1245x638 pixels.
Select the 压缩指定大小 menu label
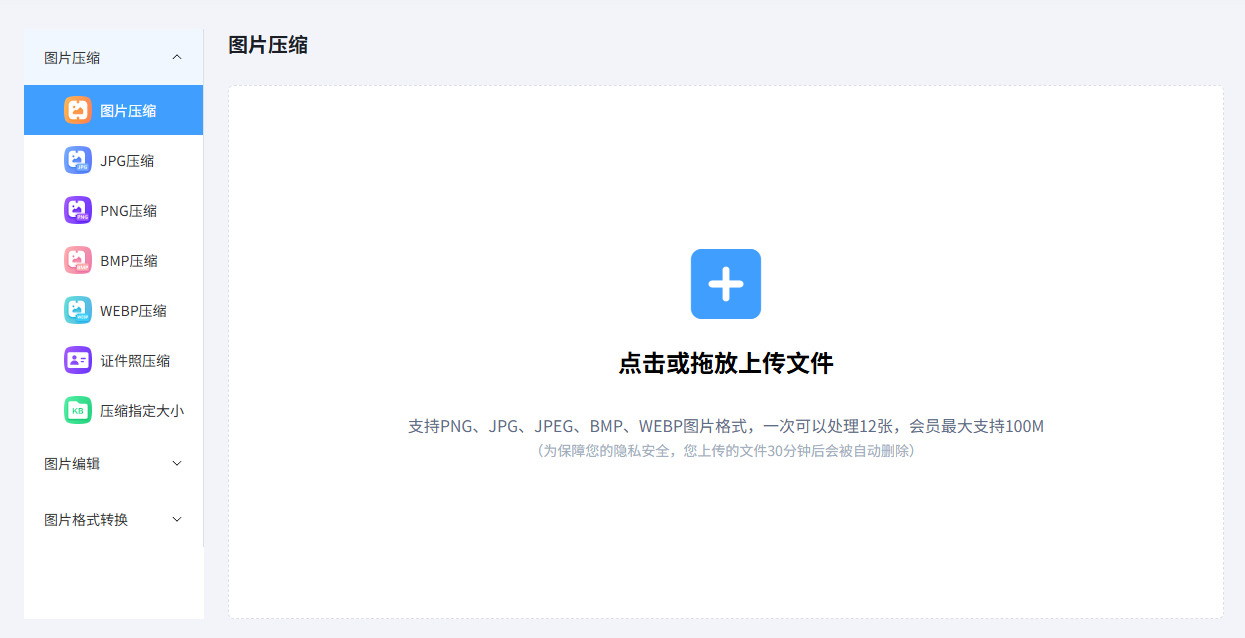click(142, 411)
